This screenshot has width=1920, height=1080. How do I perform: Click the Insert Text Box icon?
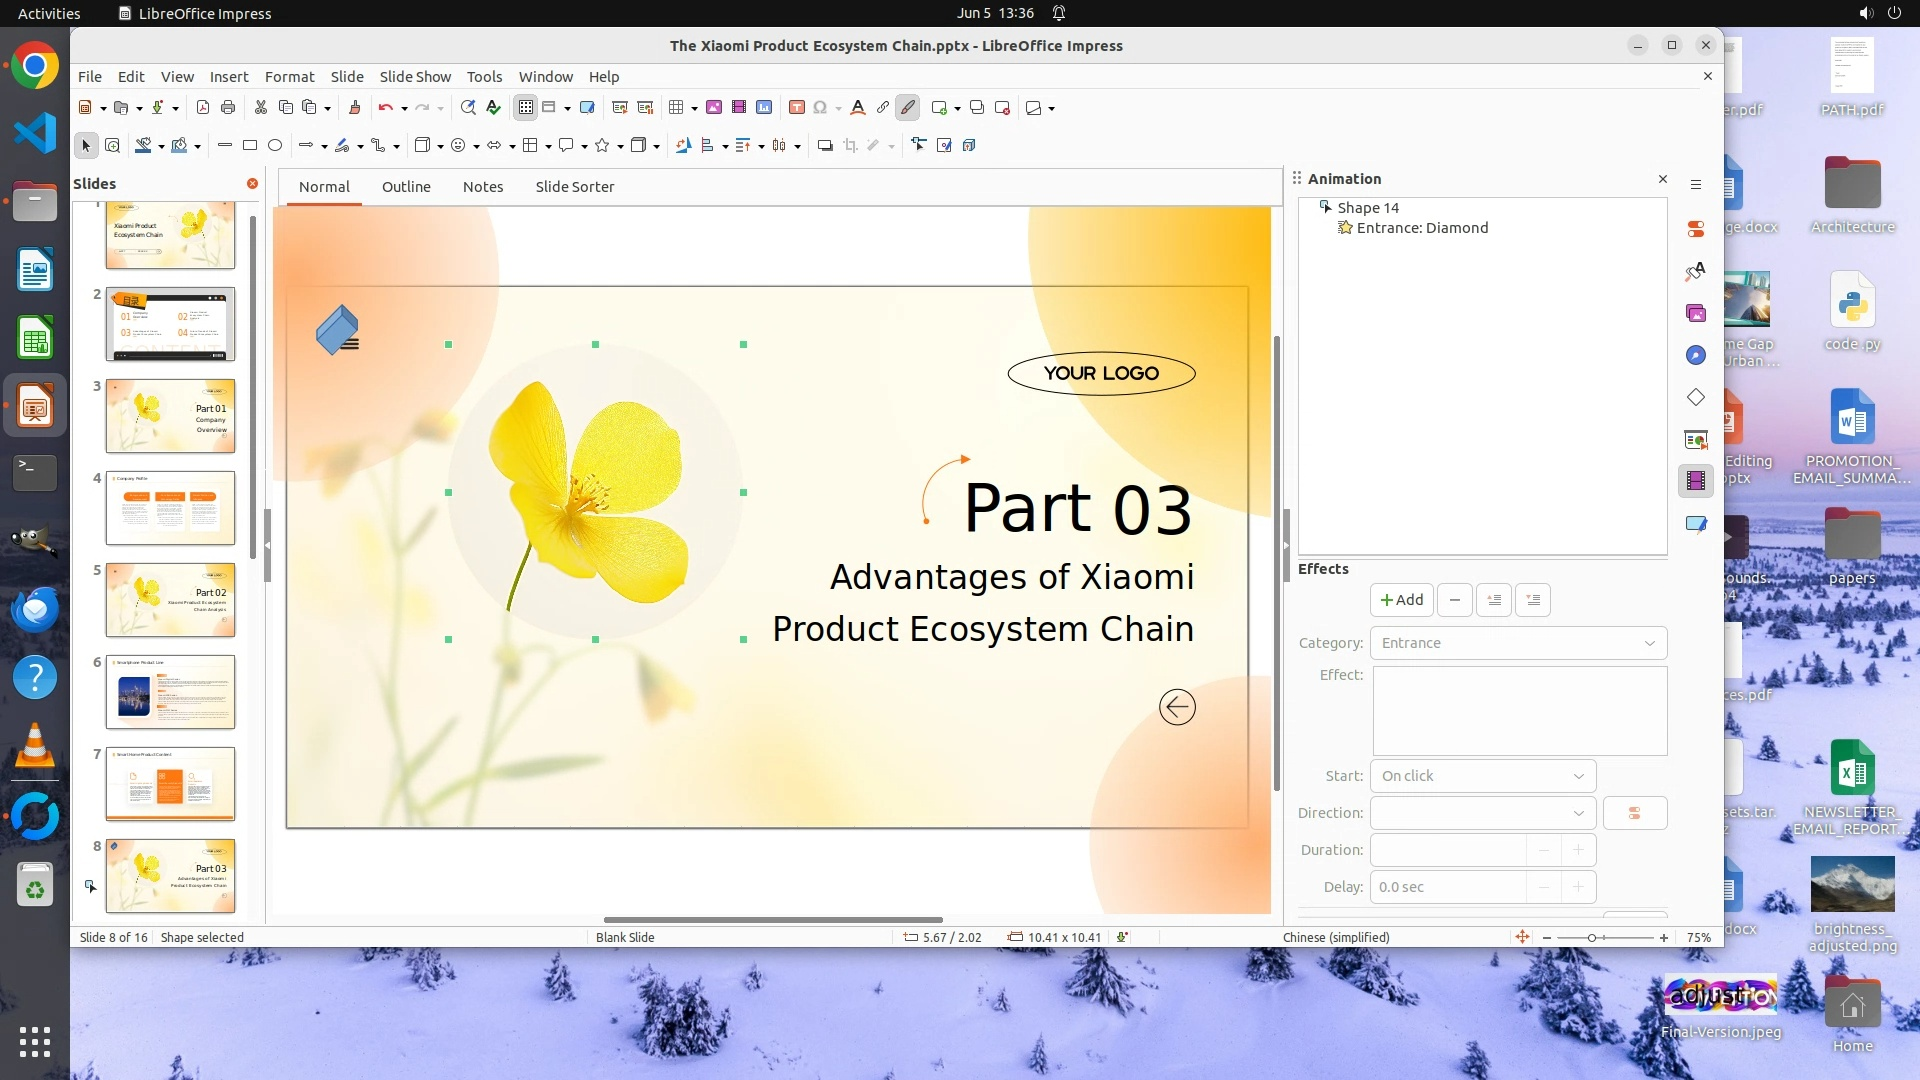pyautogui.click(x=797, y=108)
